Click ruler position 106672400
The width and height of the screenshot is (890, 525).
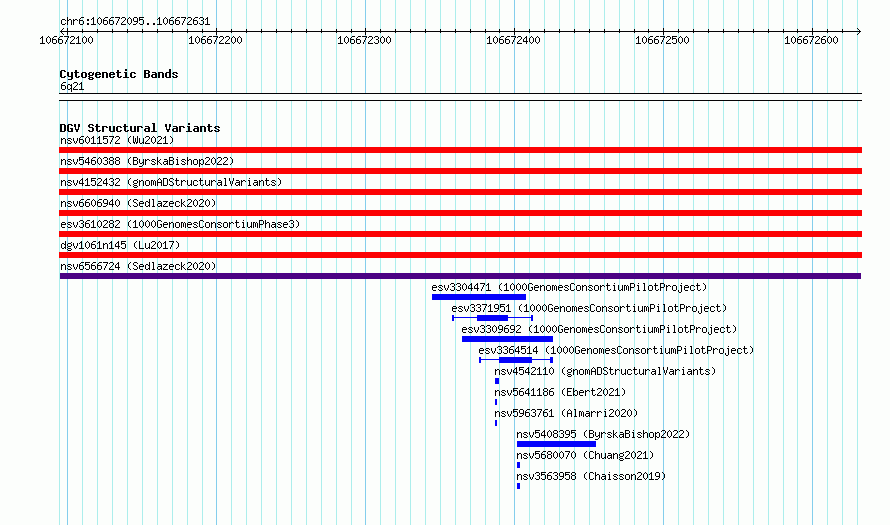pos(514,40)
